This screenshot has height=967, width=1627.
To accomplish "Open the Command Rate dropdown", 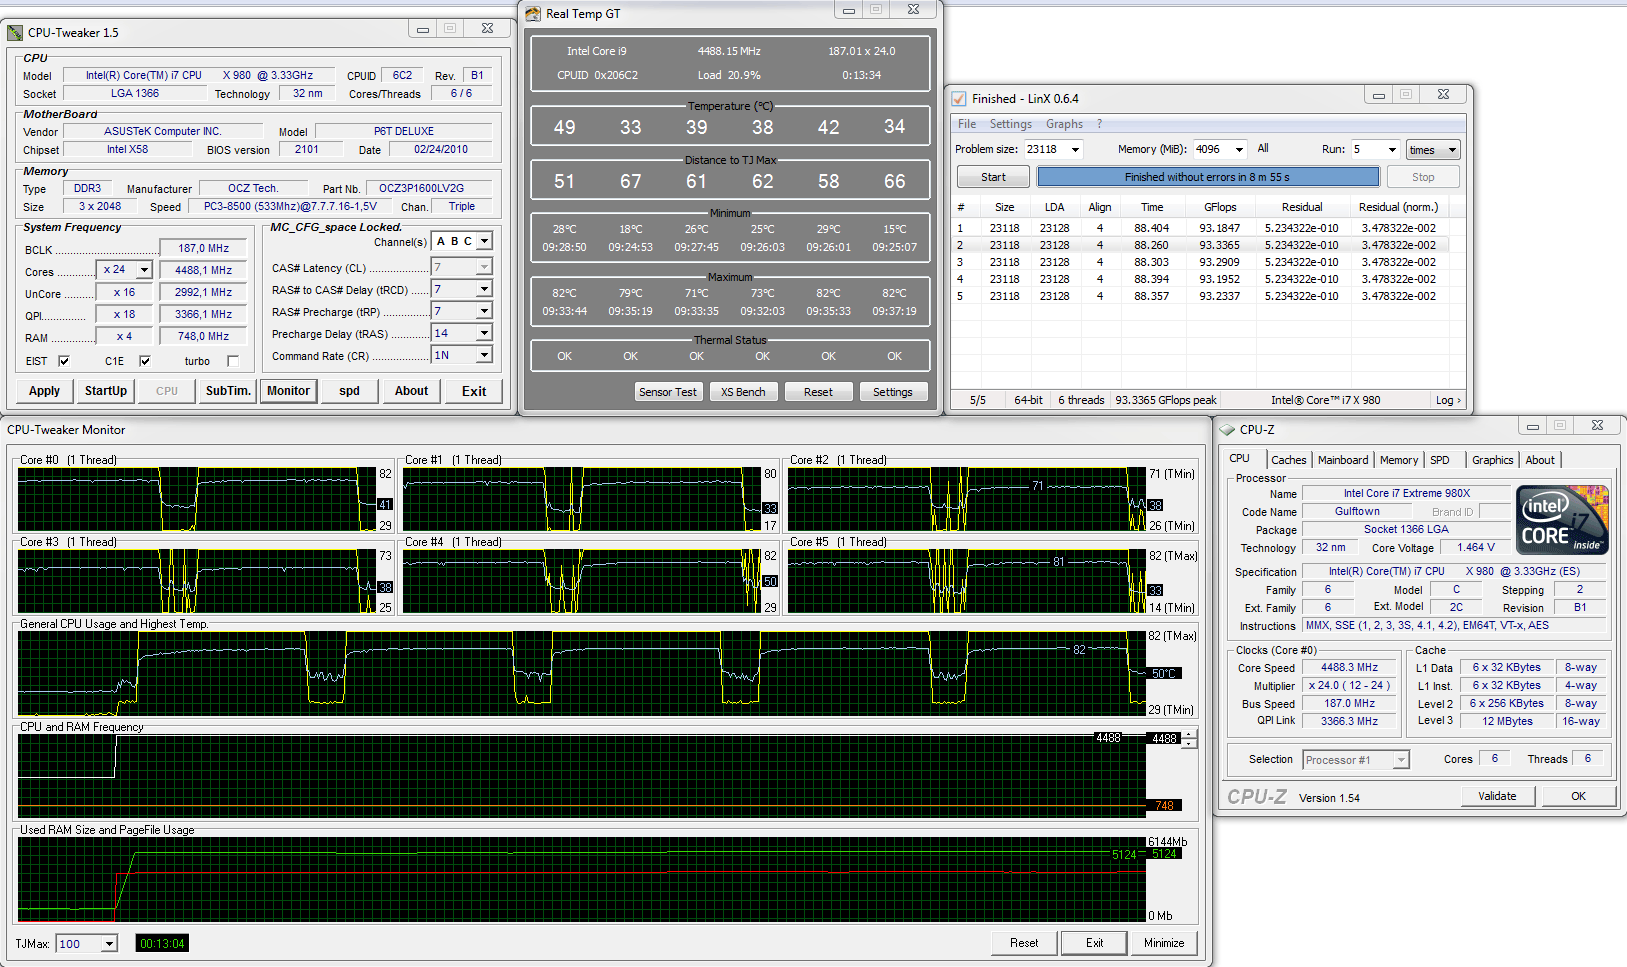I will [484, 355].
